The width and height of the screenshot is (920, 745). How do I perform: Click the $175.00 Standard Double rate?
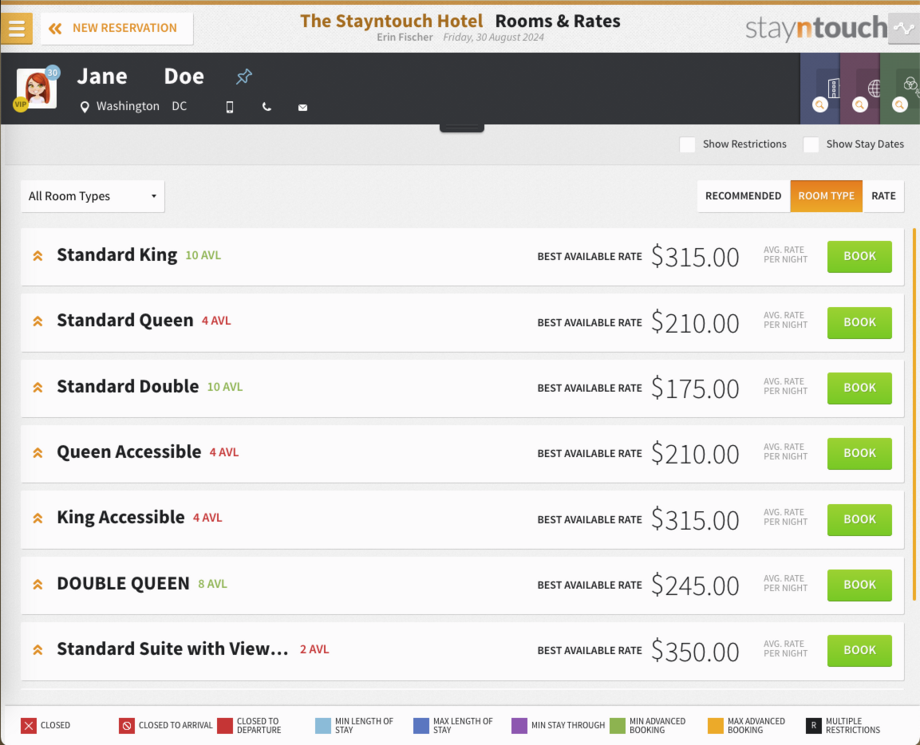coord(695,389)
